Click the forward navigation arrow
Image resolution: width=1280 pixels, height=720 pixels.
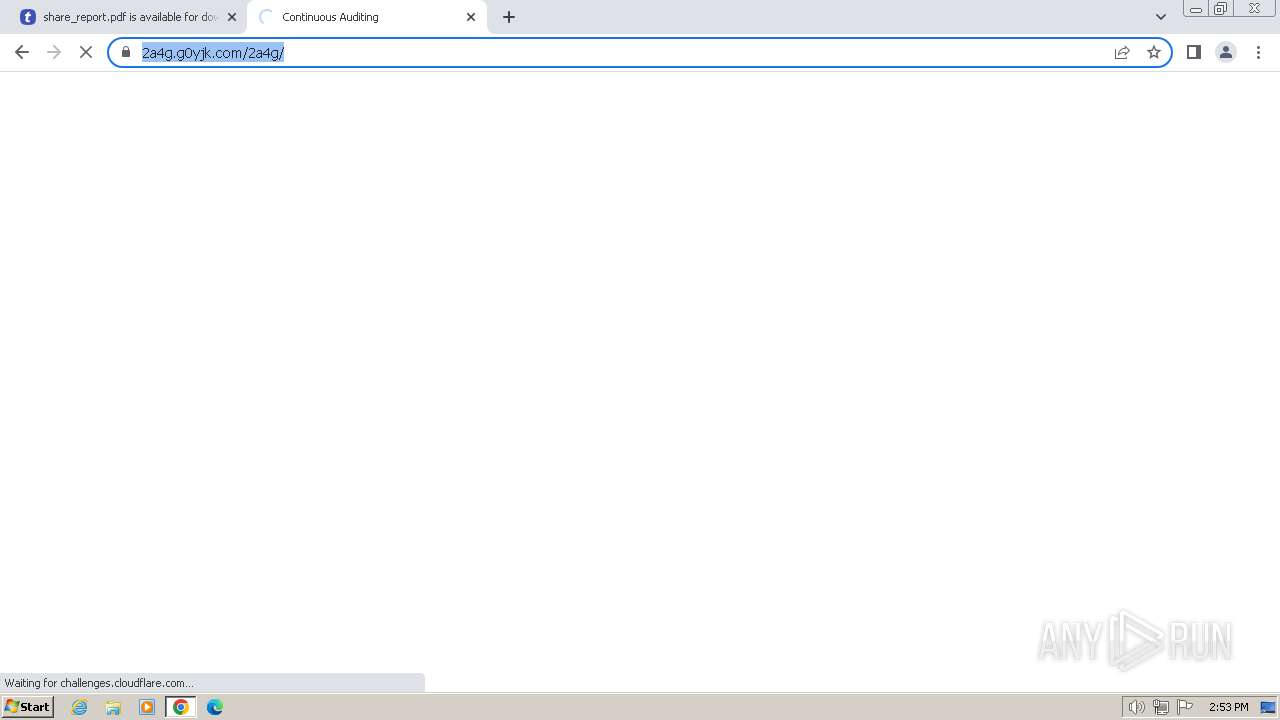point(54,52)
